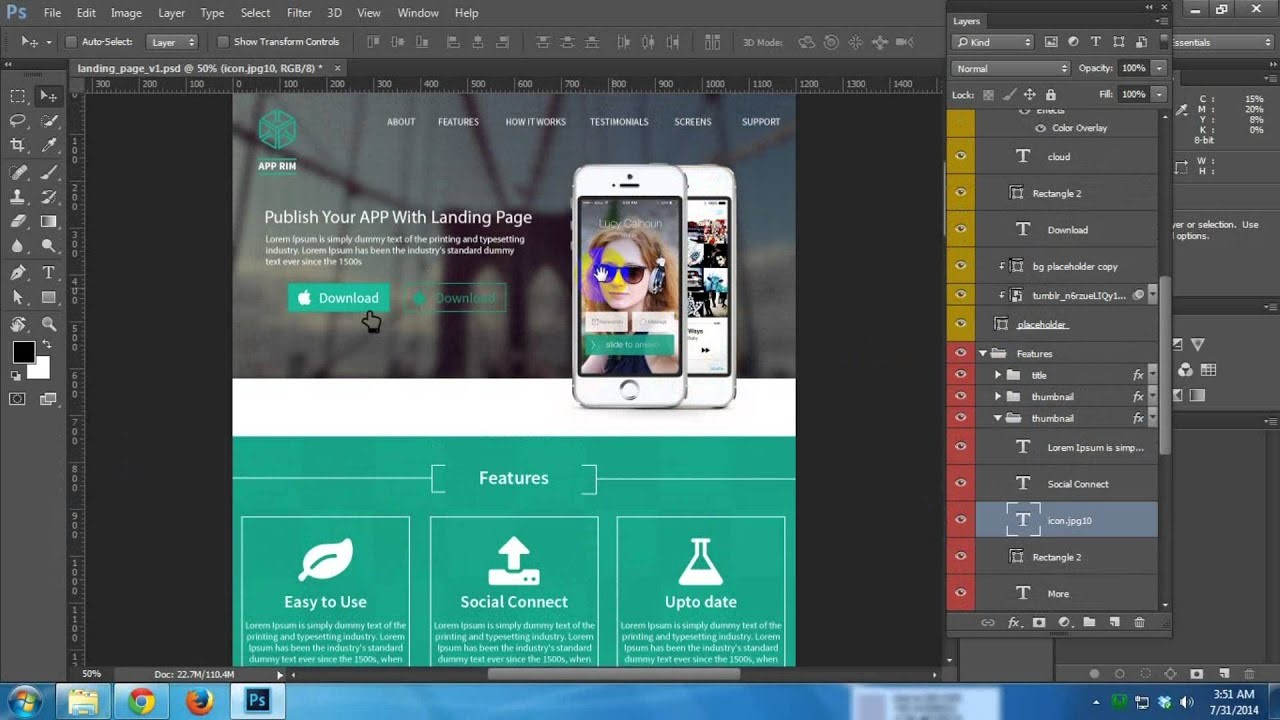The width and height of the screenshot is (1280, 720).
Task: Open the Add layer style menu
Action: click(1013, 622)
